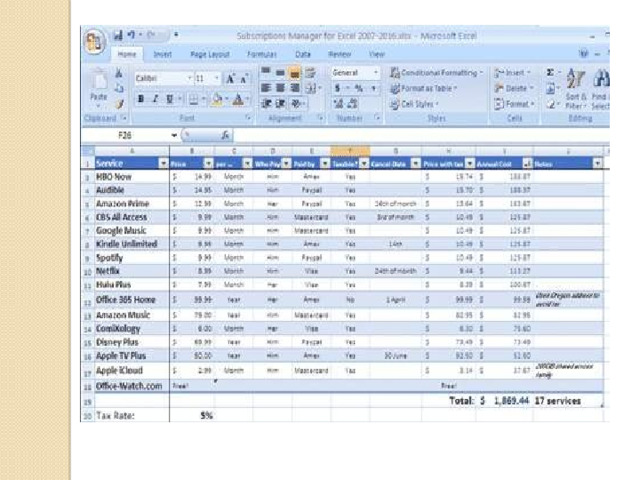Screen dimensions: 640x480
Task: Click the Copy icon in Clipboard group
Action: [119, 88]
